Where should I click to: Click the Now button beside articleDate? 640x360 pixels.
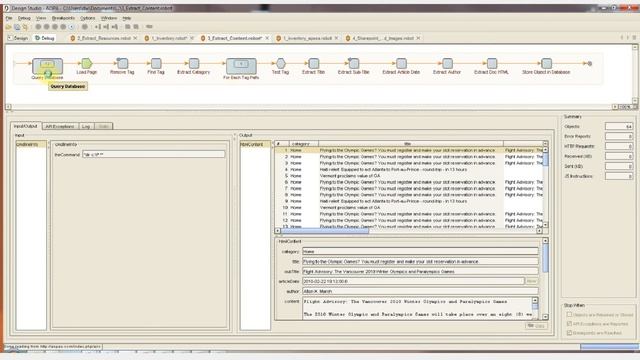531,281
